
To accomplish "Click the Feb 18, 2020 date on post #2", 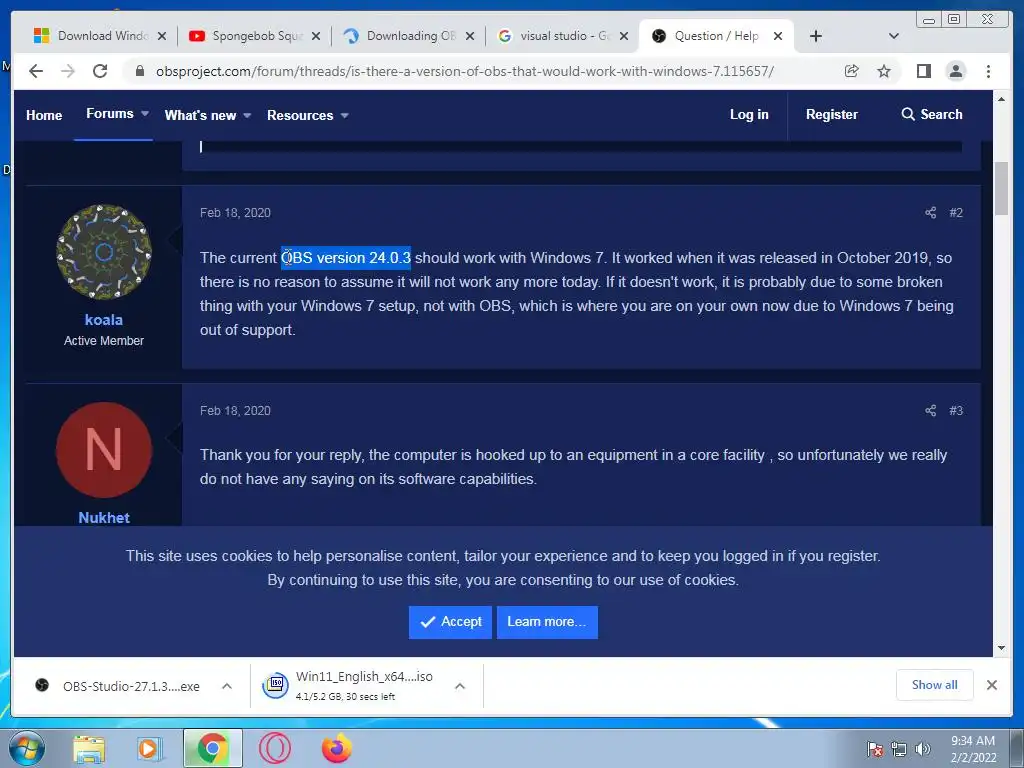I will click(x=235, y=213).
